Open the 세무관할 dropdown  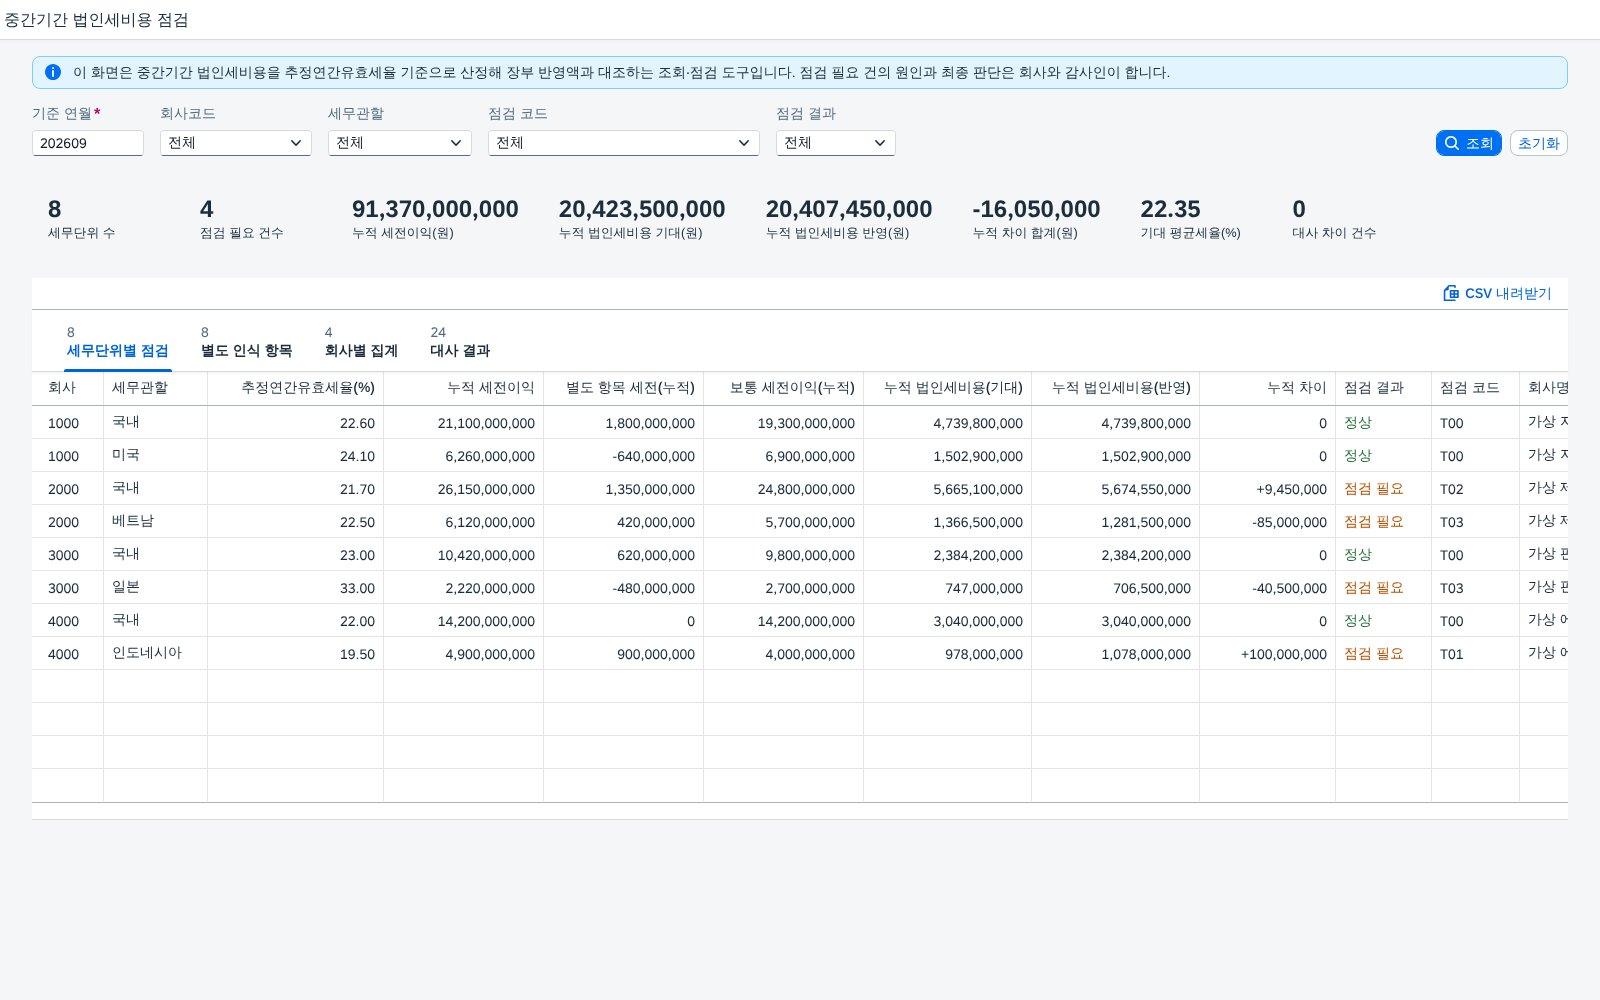pyautogui.click(x=400, y=143)
